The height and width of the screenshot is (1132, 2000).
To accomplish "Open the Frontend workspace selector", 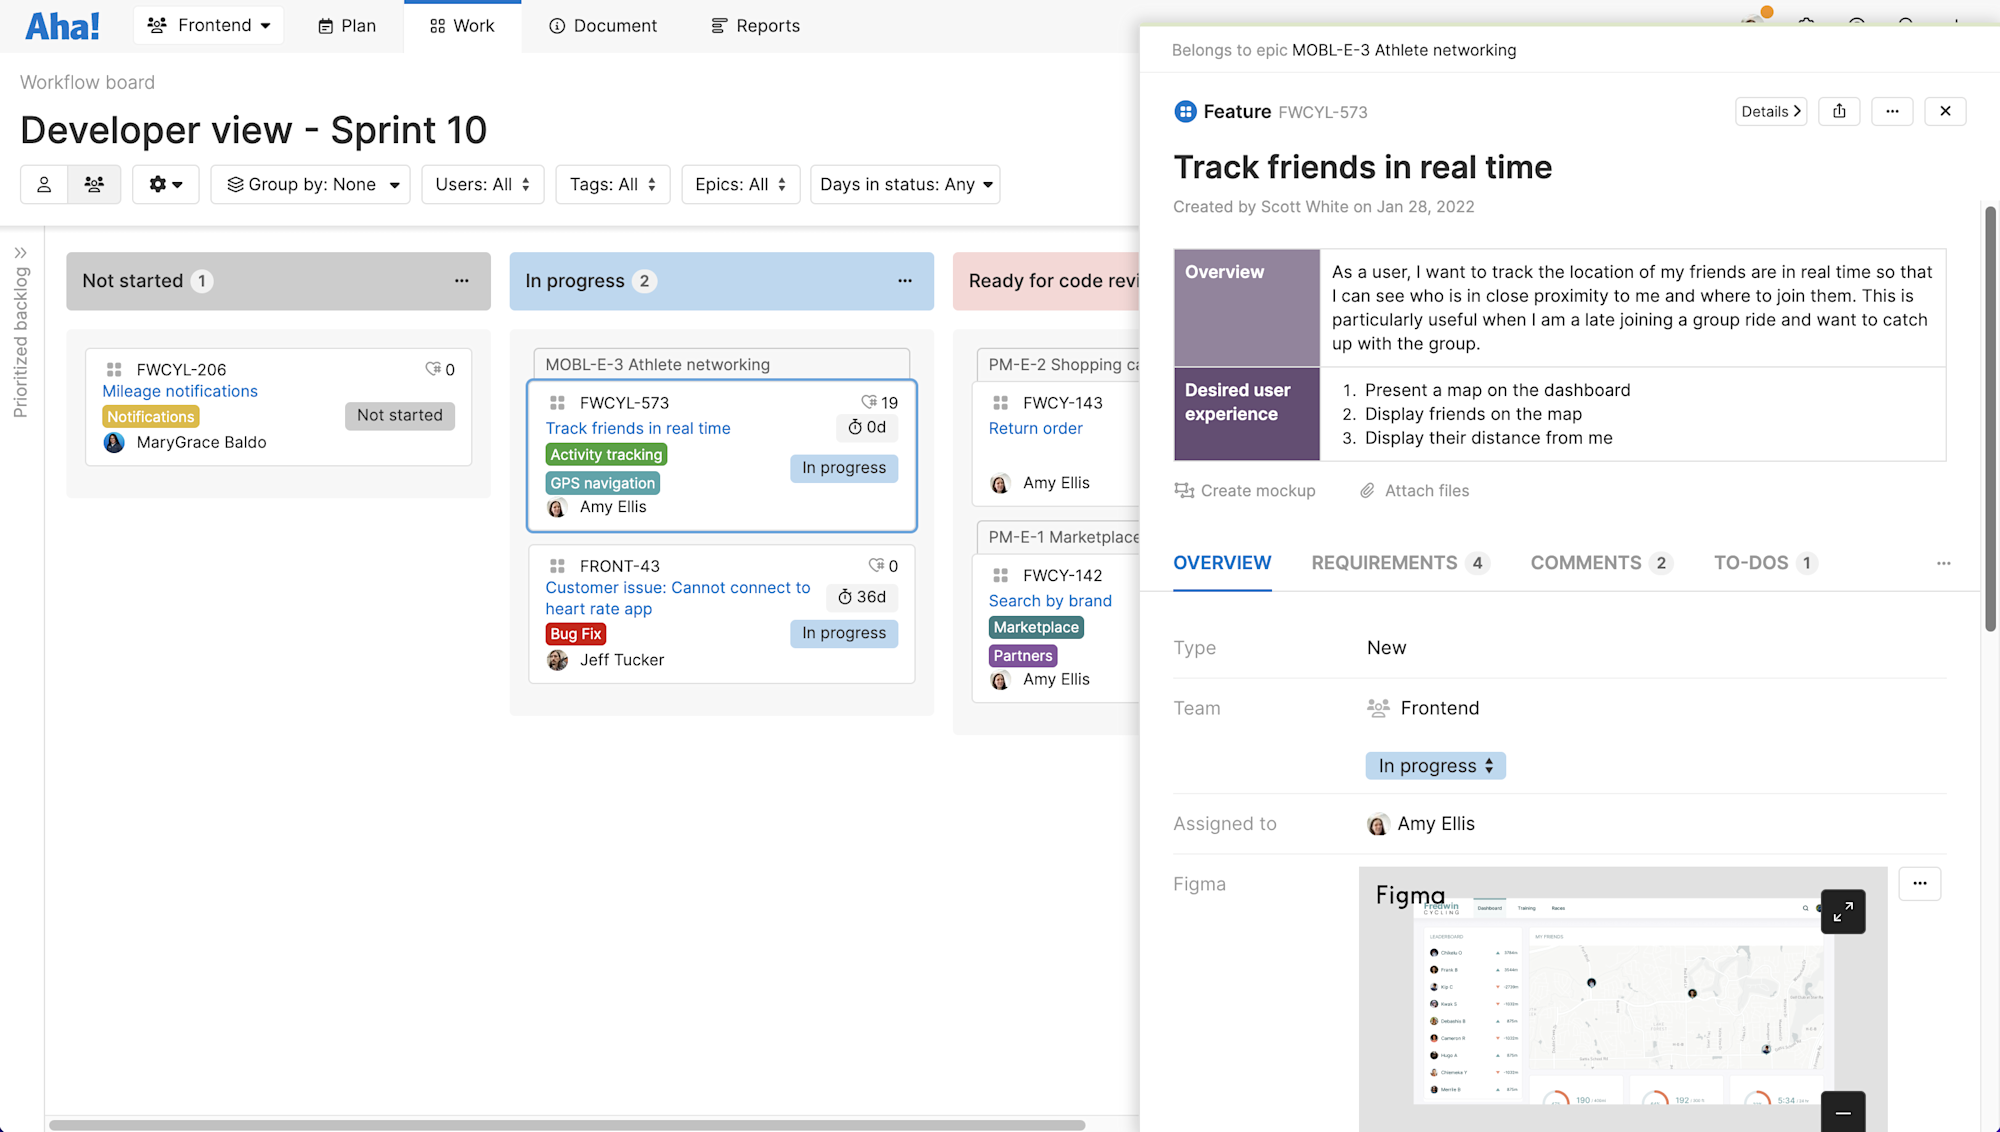I will 208,25.
